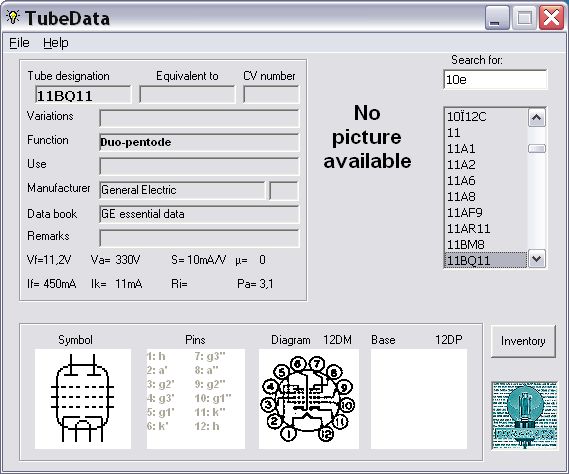Image resolution: width=569 pixels, height=474 pixels.
Task: Click the empty 12DP base image area
Action: 419,399
